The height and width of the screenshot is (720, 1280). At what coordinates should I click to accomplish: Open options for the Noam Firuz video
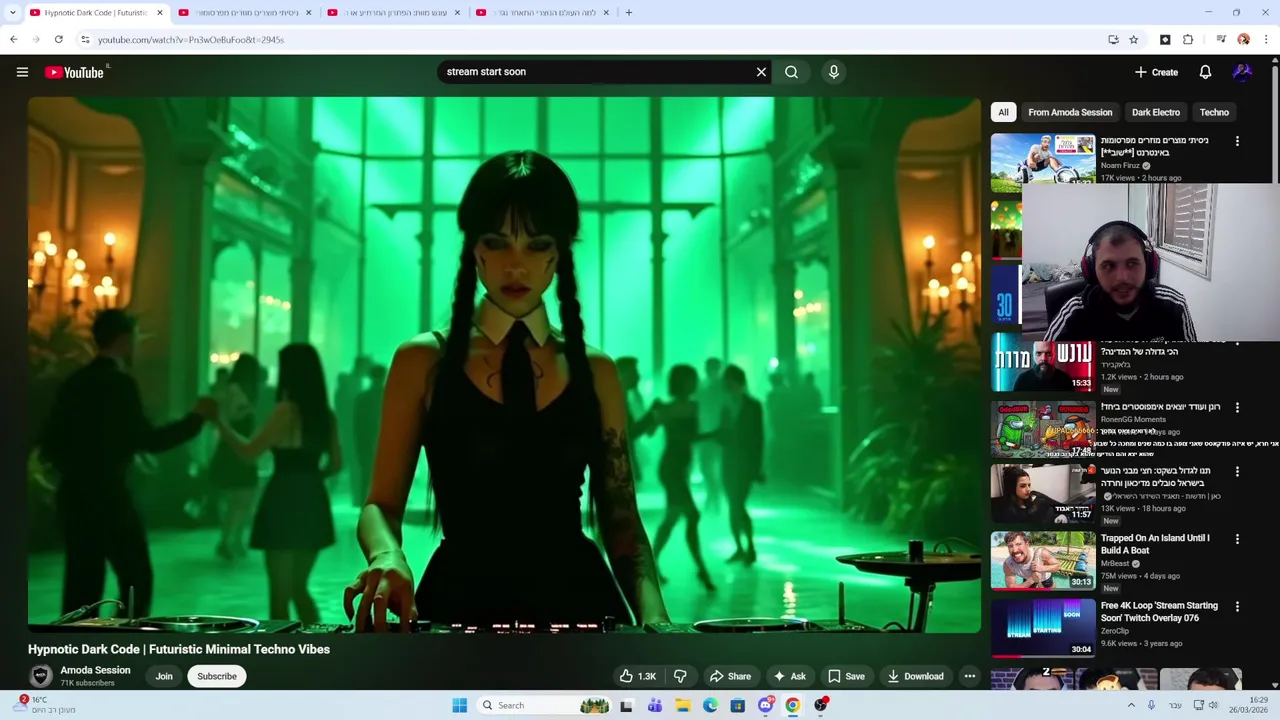tap(1237, 141)
